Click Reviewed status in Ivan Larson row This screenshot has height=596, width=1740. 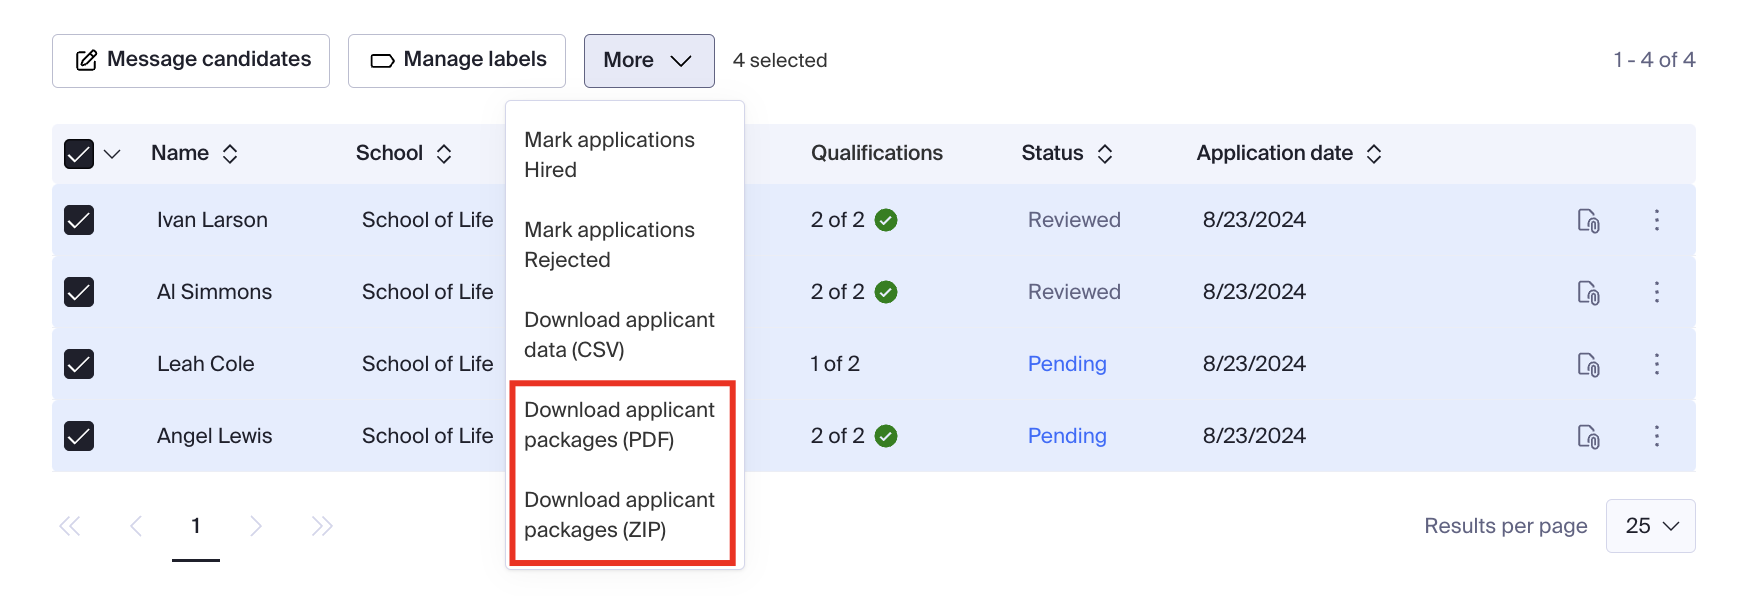tap(1074, 220)
